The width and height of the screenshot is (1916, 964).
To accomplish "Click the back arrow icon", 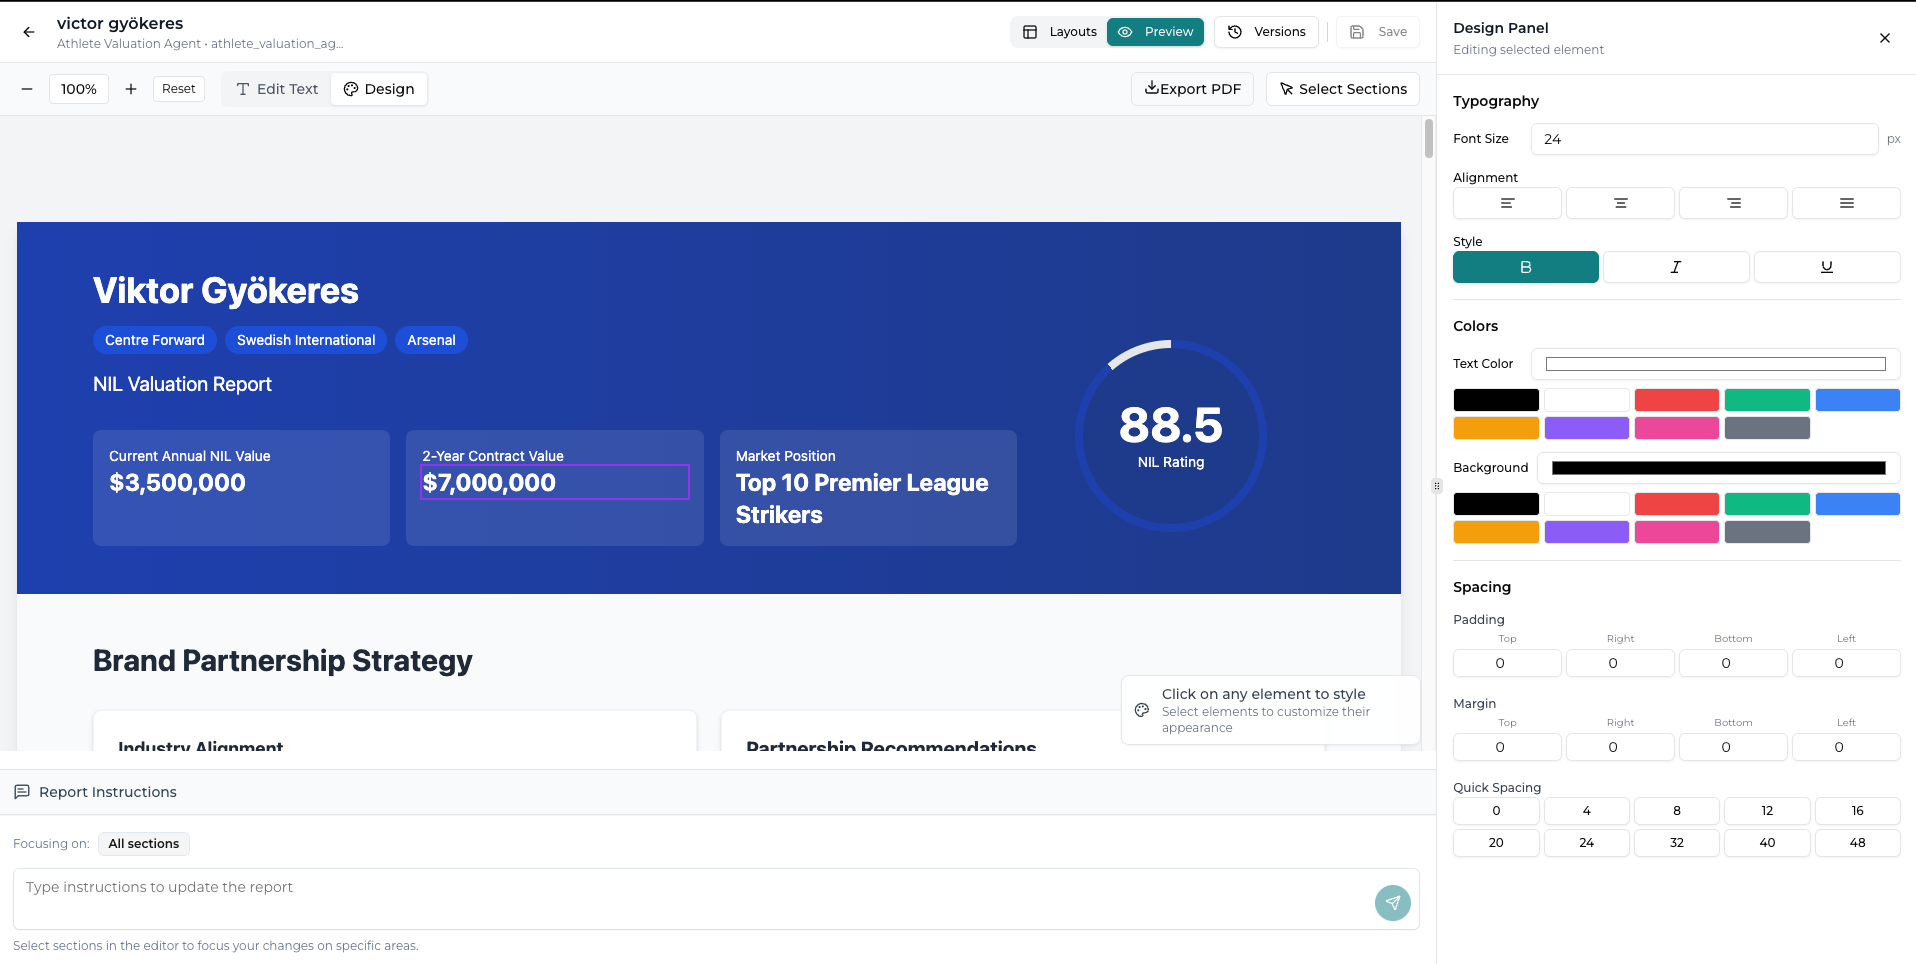I will pos(29,32).
